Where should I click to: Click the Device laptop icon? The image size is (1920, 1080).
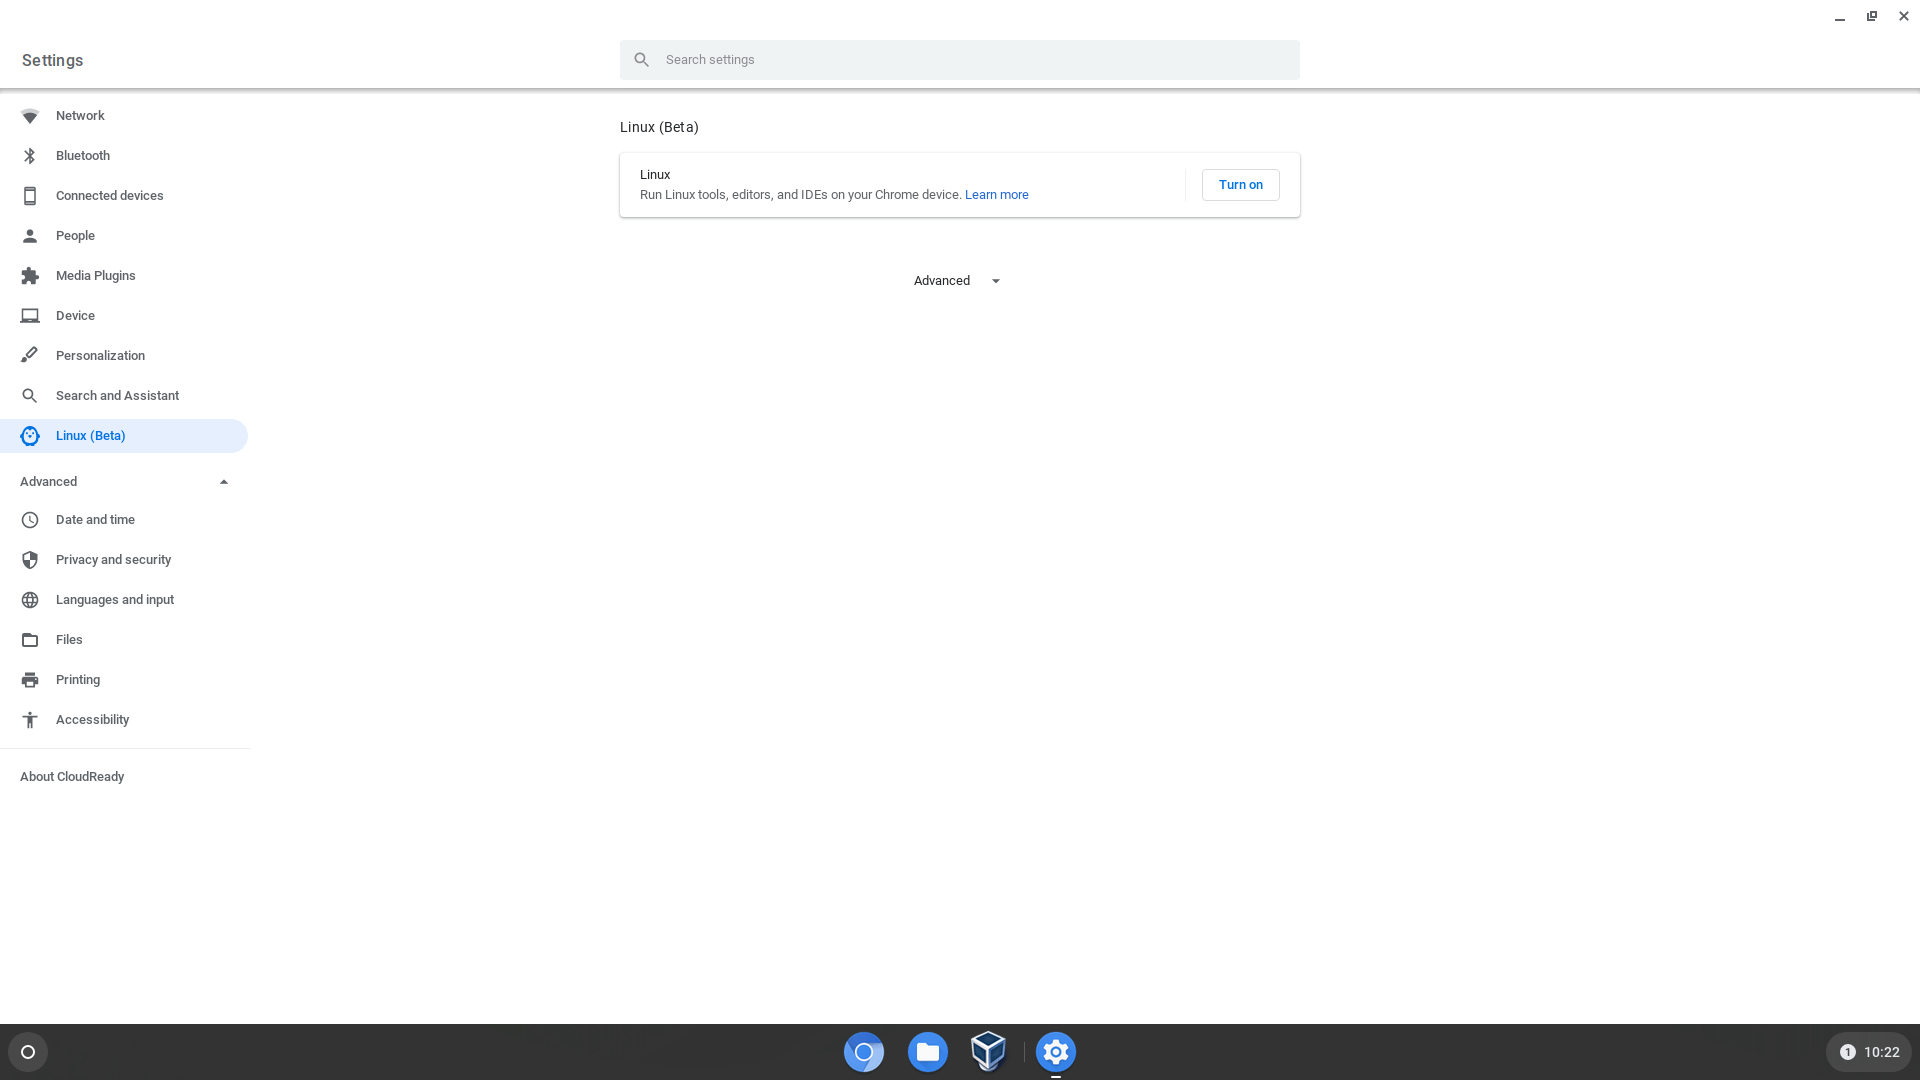click(x=30, y=316)
